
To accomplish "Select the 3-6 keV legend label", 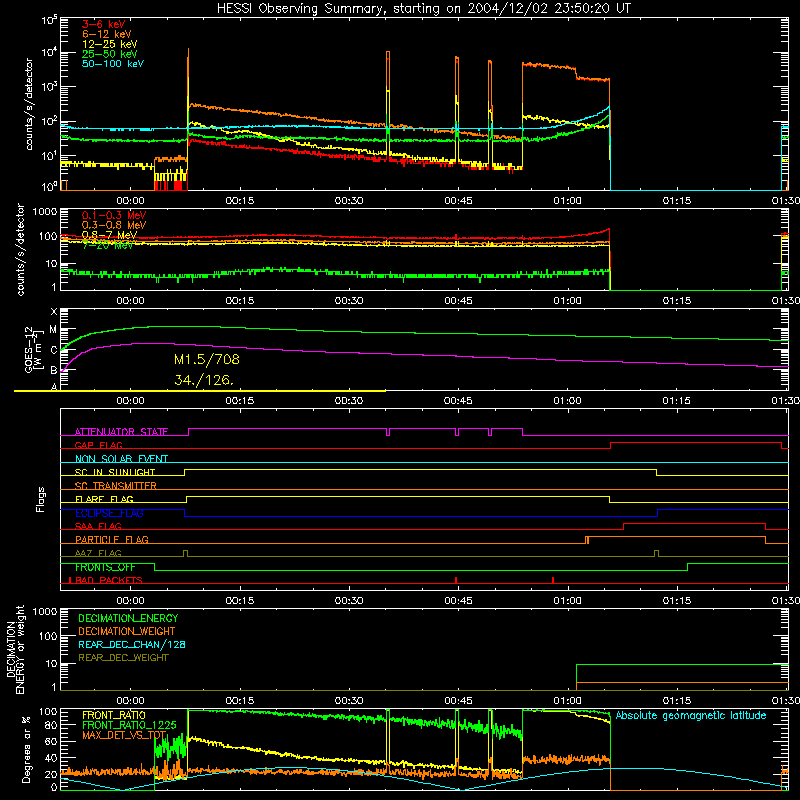I will point(104,24).
